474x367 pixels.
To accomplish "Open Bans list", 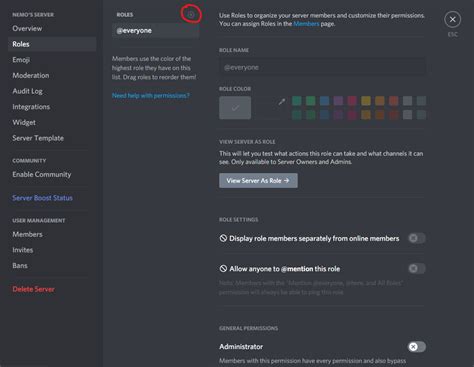I will click(x=20, y=266).
